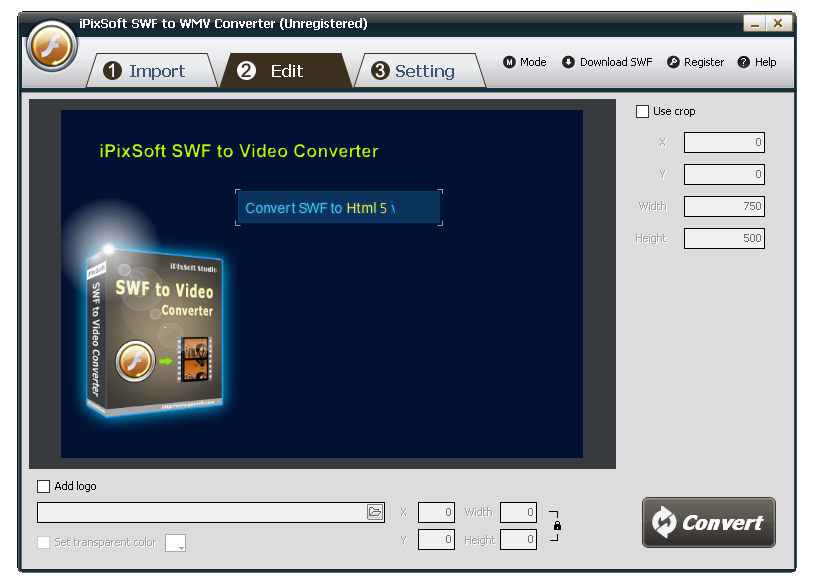This screenshot has height=586, width=813.
Task: Click the logo Width field
Action: 518,513
